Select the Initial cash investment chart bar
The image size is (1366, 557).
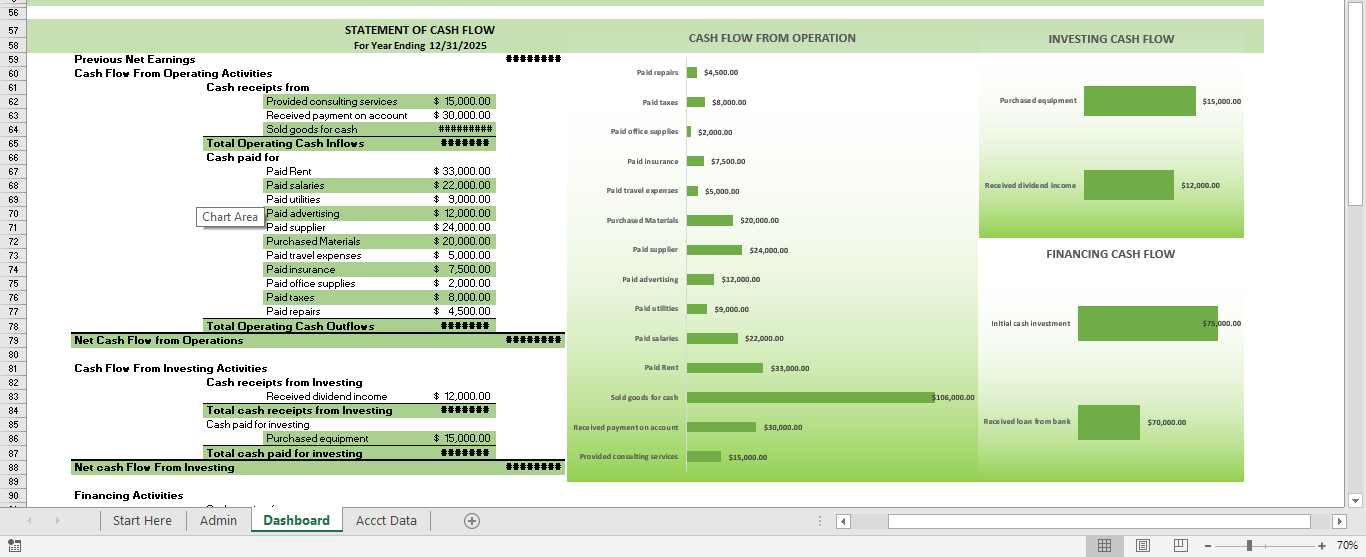coord(1148,323)
